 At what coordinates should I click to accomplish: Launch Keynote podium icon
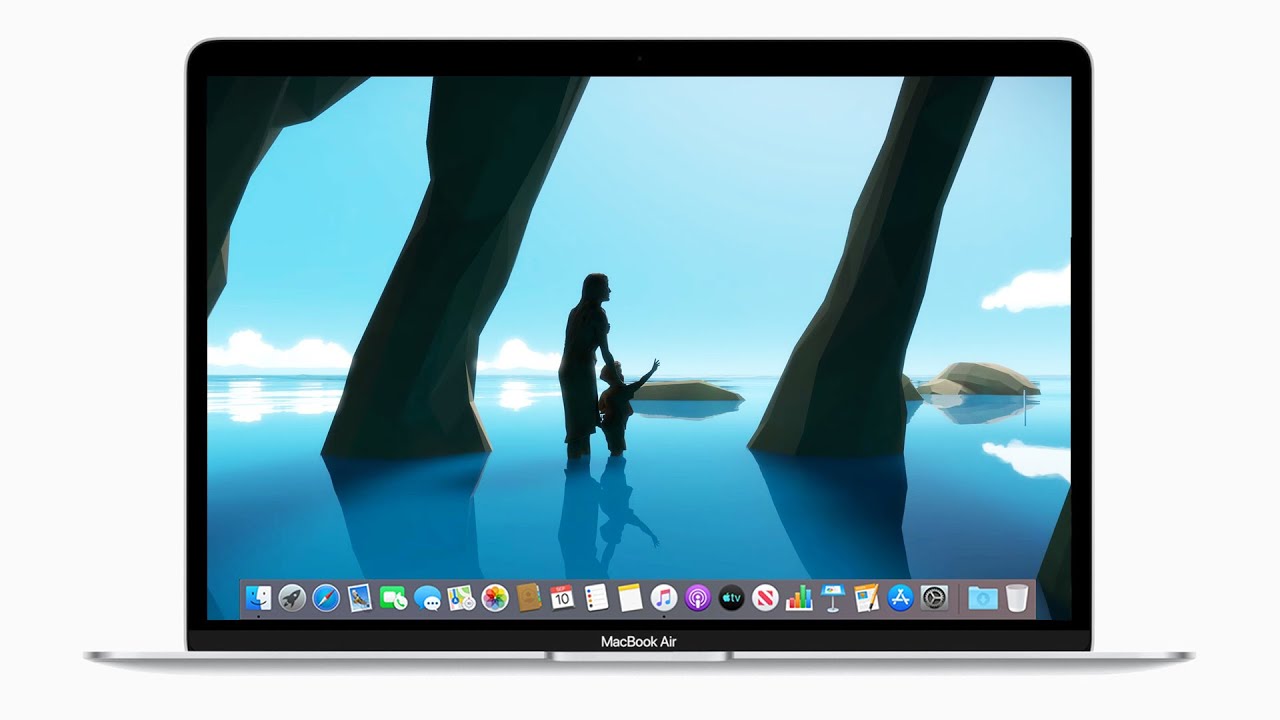(x=833, y=598)
